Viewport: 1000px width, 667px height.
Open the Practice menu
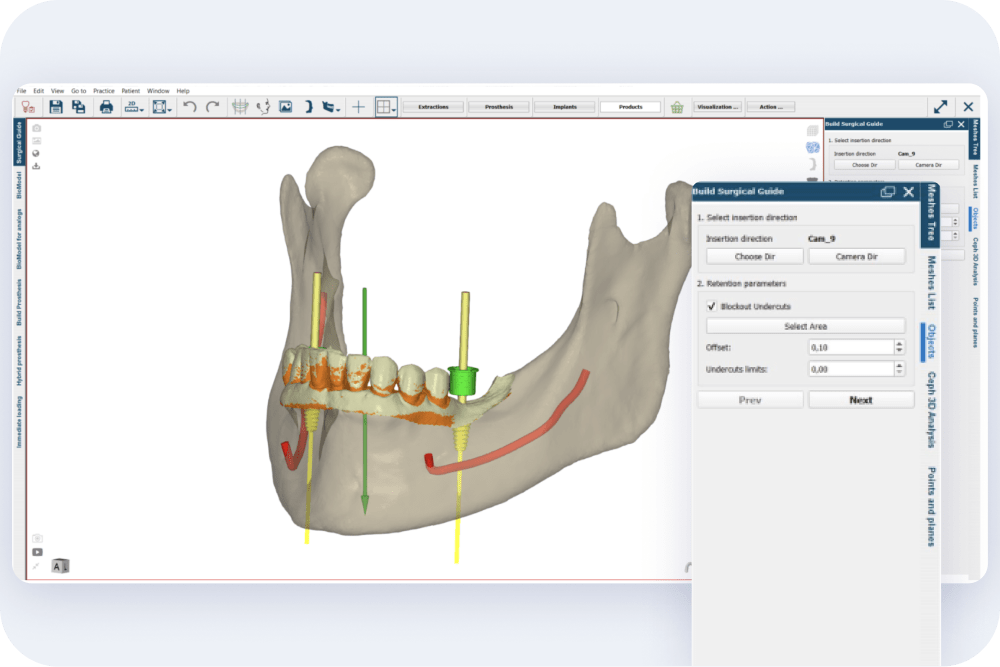(x=103, y=91)
